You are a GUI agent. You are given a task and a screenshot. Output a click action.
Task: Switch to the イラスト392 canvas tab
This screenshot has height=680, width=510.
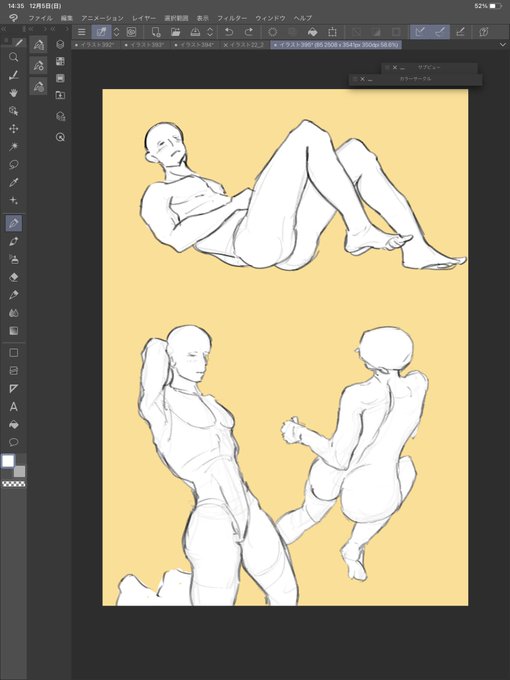pyautogui.click(x=96, y=45)
